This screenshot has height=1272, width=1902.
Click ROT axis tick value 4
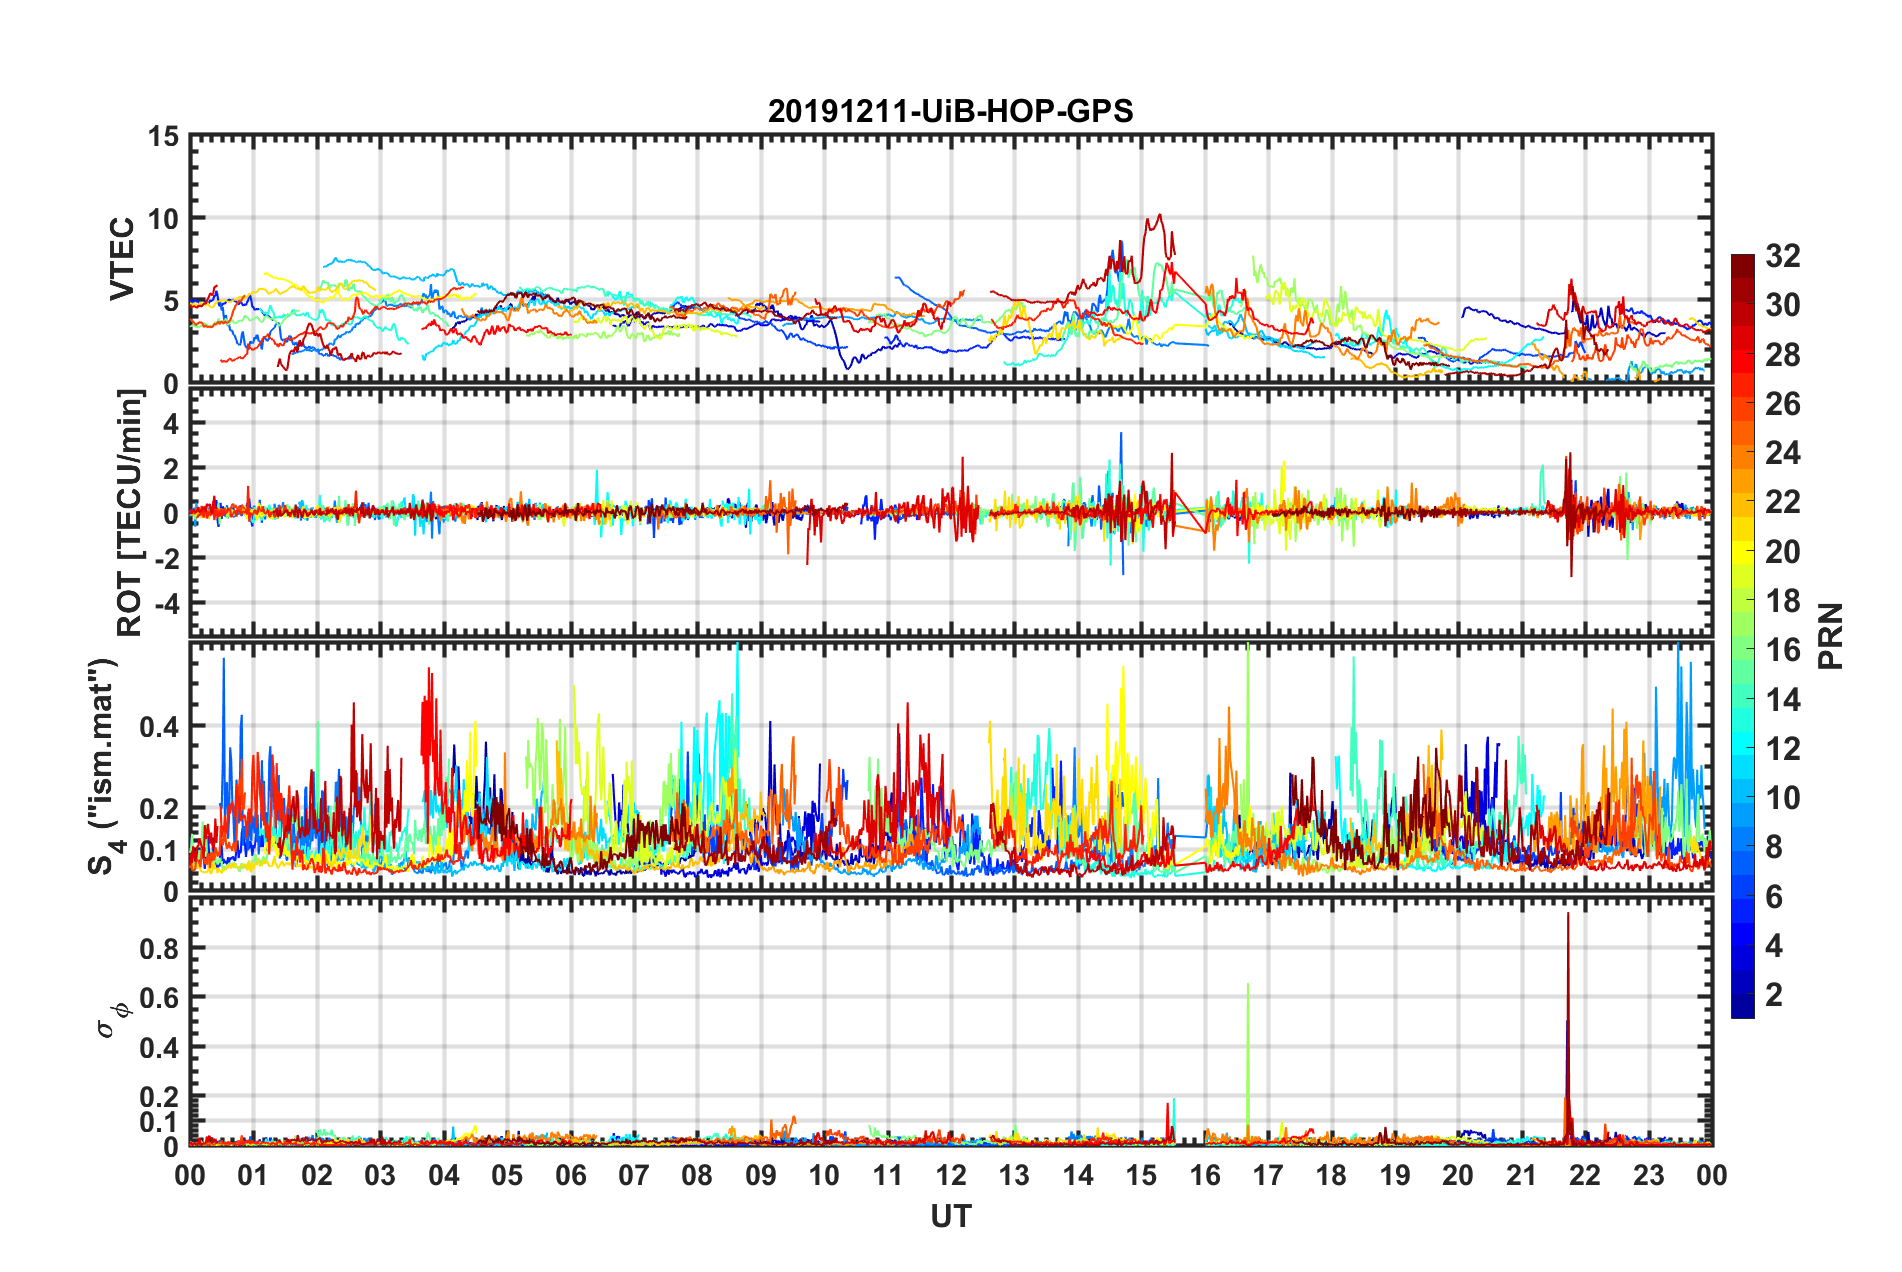[172, 424]
